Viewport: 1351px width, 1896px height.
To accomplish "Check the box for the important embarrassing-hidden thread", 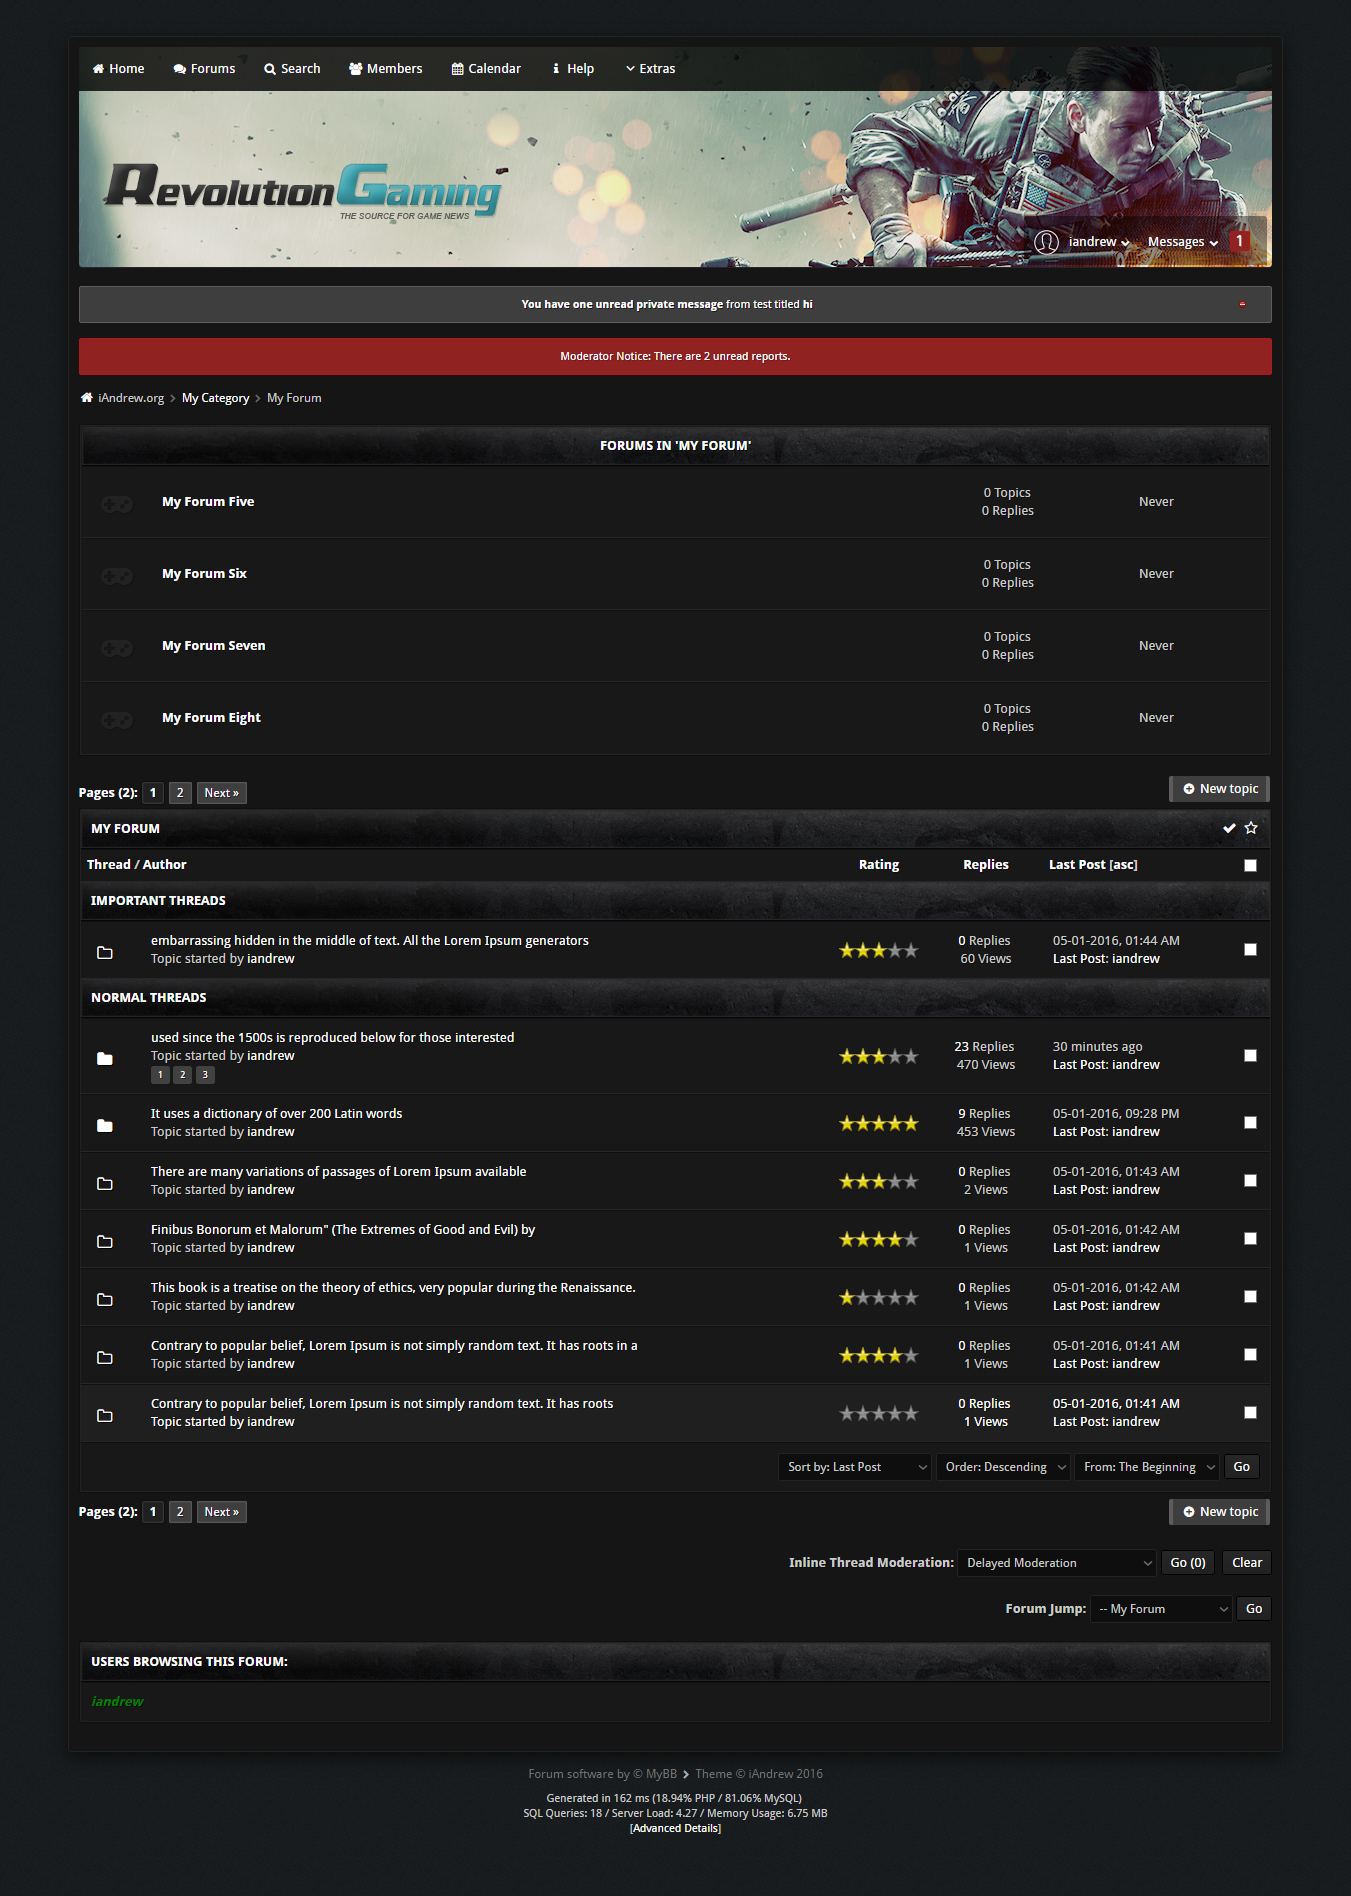I will click(x=1250, y=949).
